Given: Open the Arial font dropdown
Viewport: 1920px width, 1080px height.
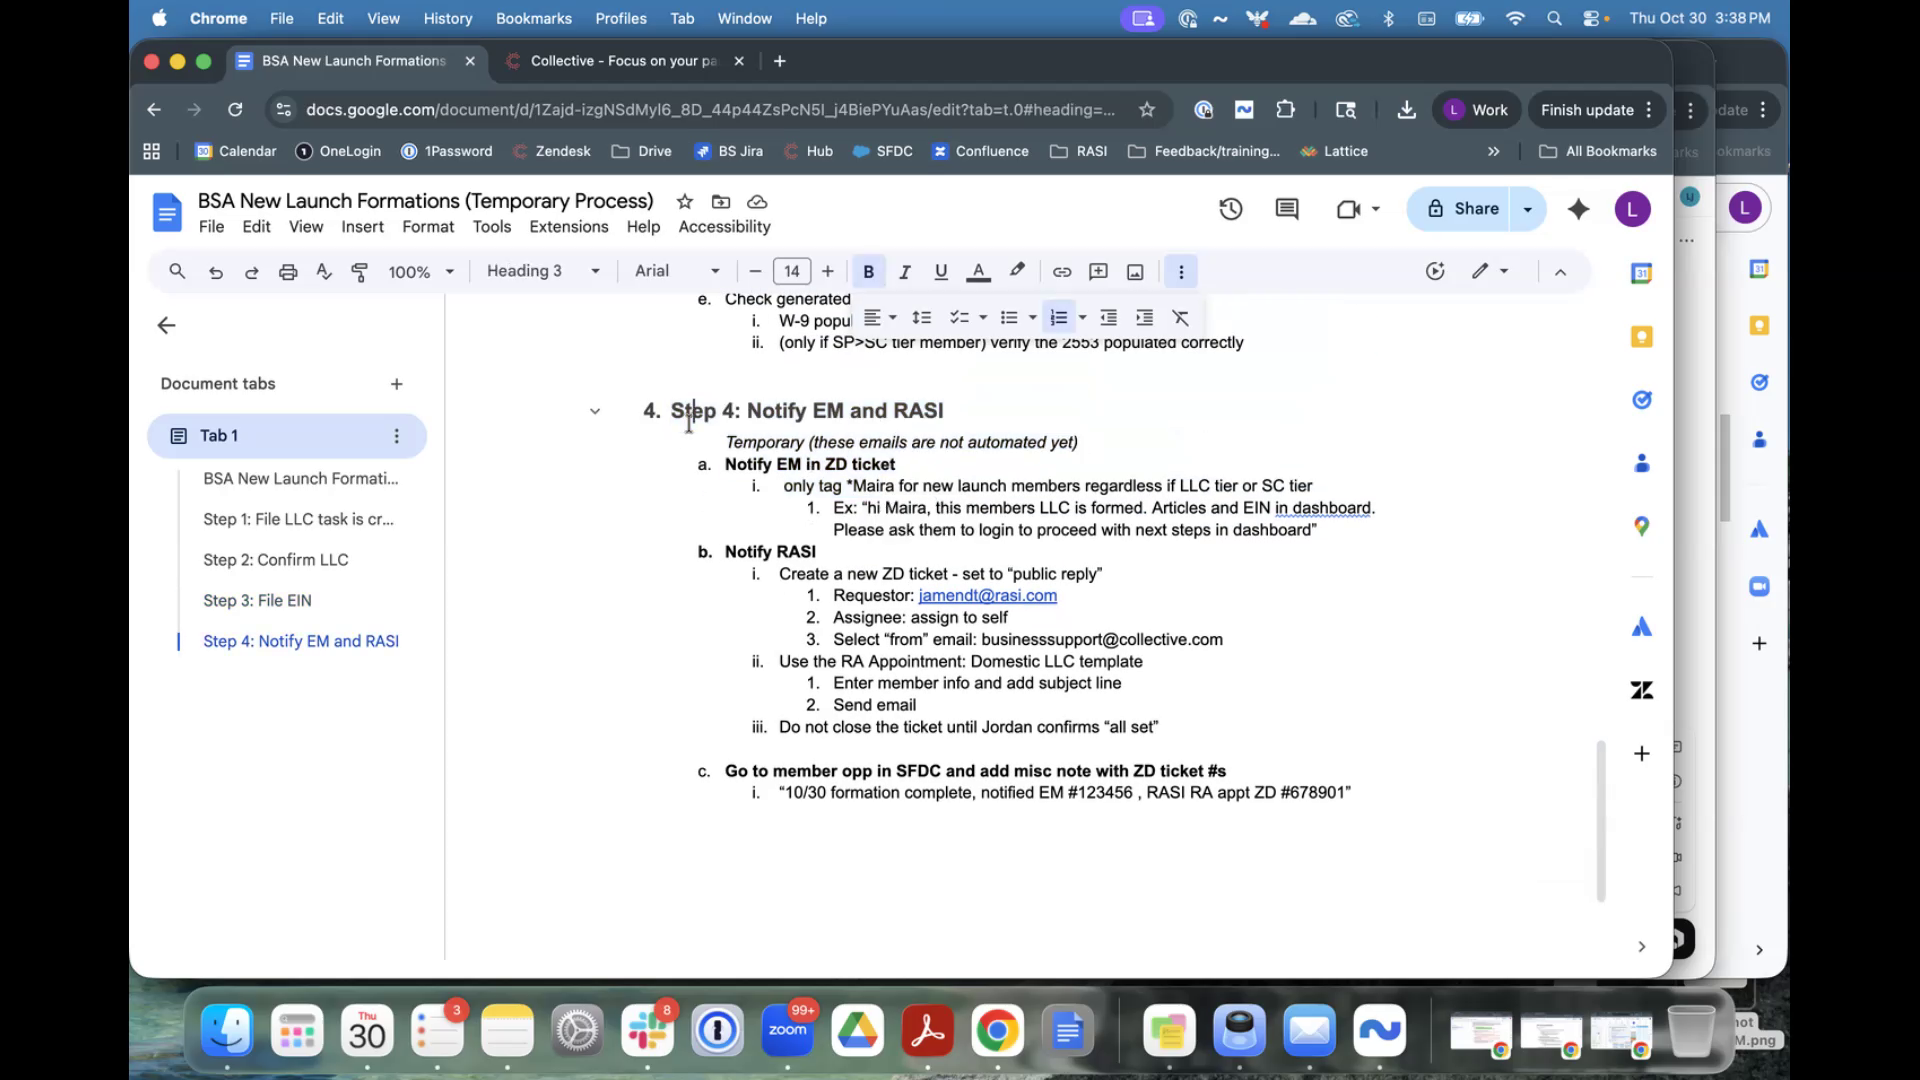Looking at the screenshot, I should [x=677, y=271].
